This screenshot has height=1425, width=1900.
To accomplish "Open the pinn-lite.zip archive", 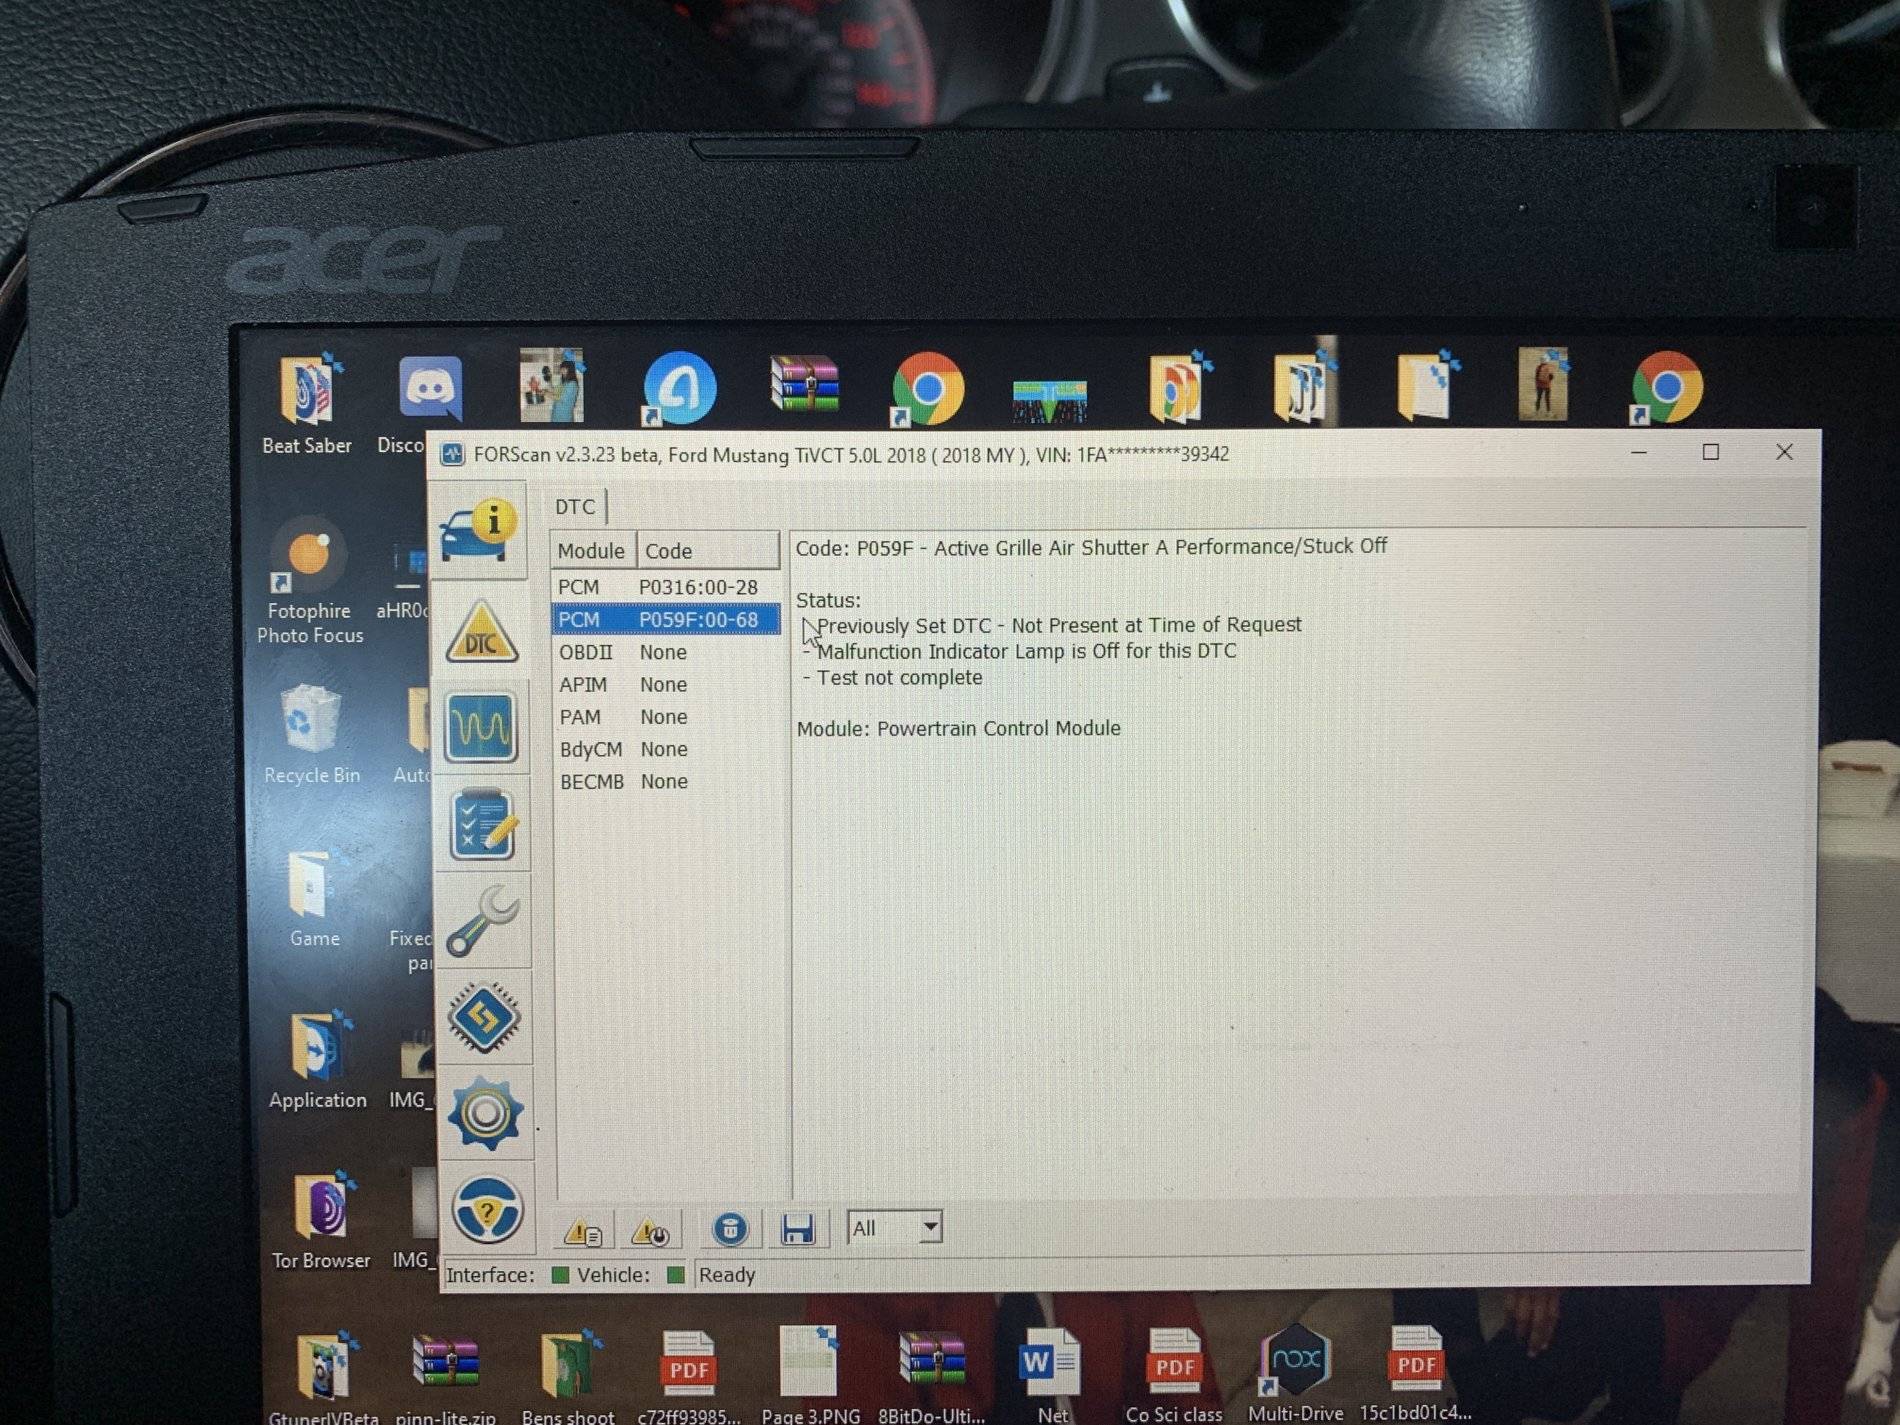I will click(445, 1378).
